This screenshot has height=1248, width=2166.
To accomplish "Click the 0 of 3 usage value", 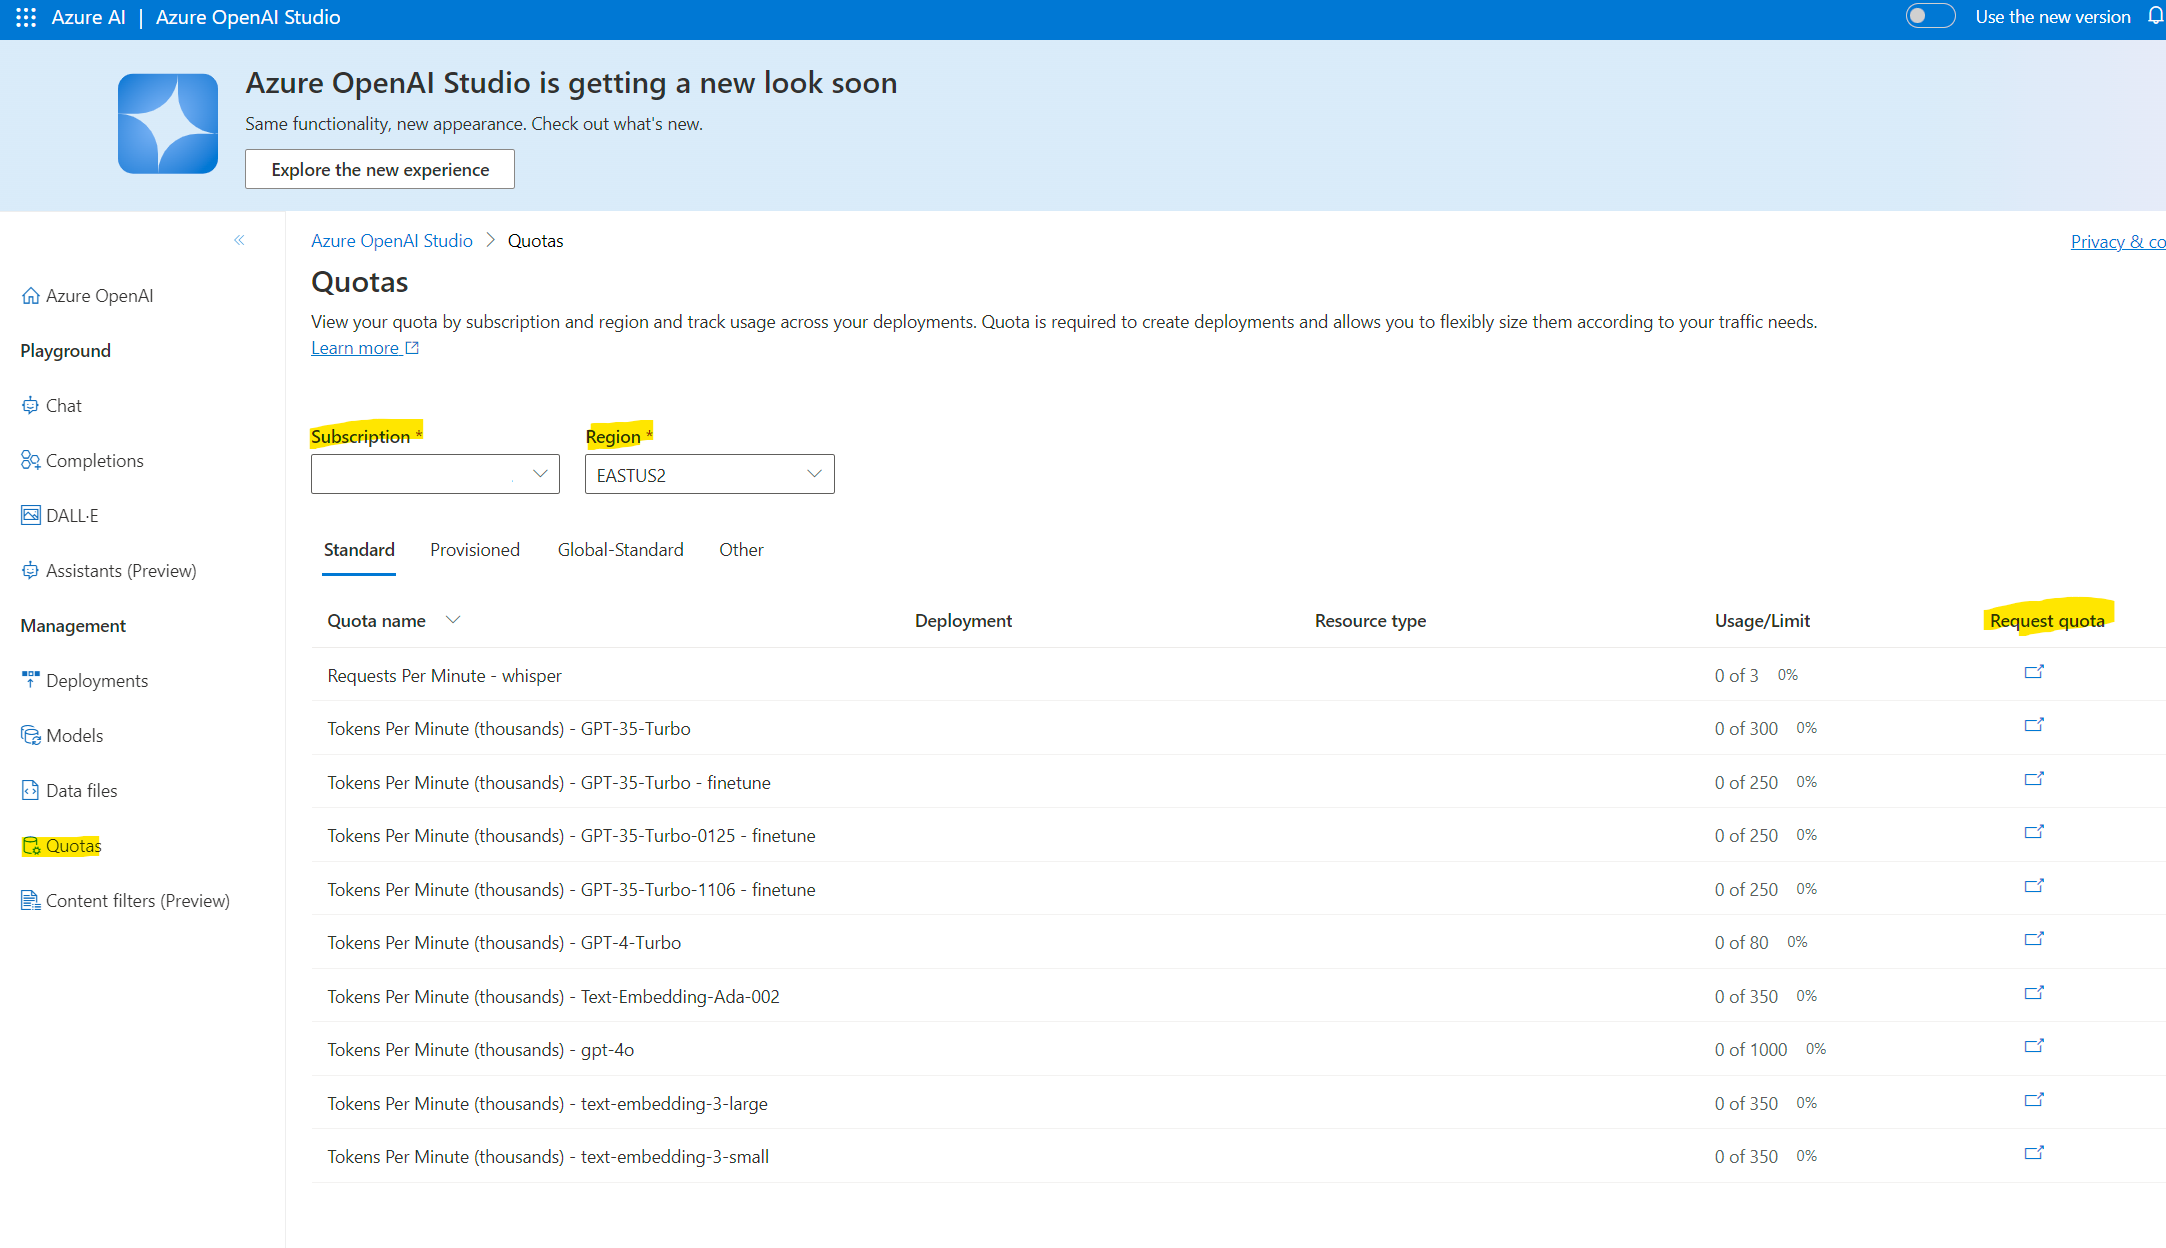I will tap(1736, 676).
